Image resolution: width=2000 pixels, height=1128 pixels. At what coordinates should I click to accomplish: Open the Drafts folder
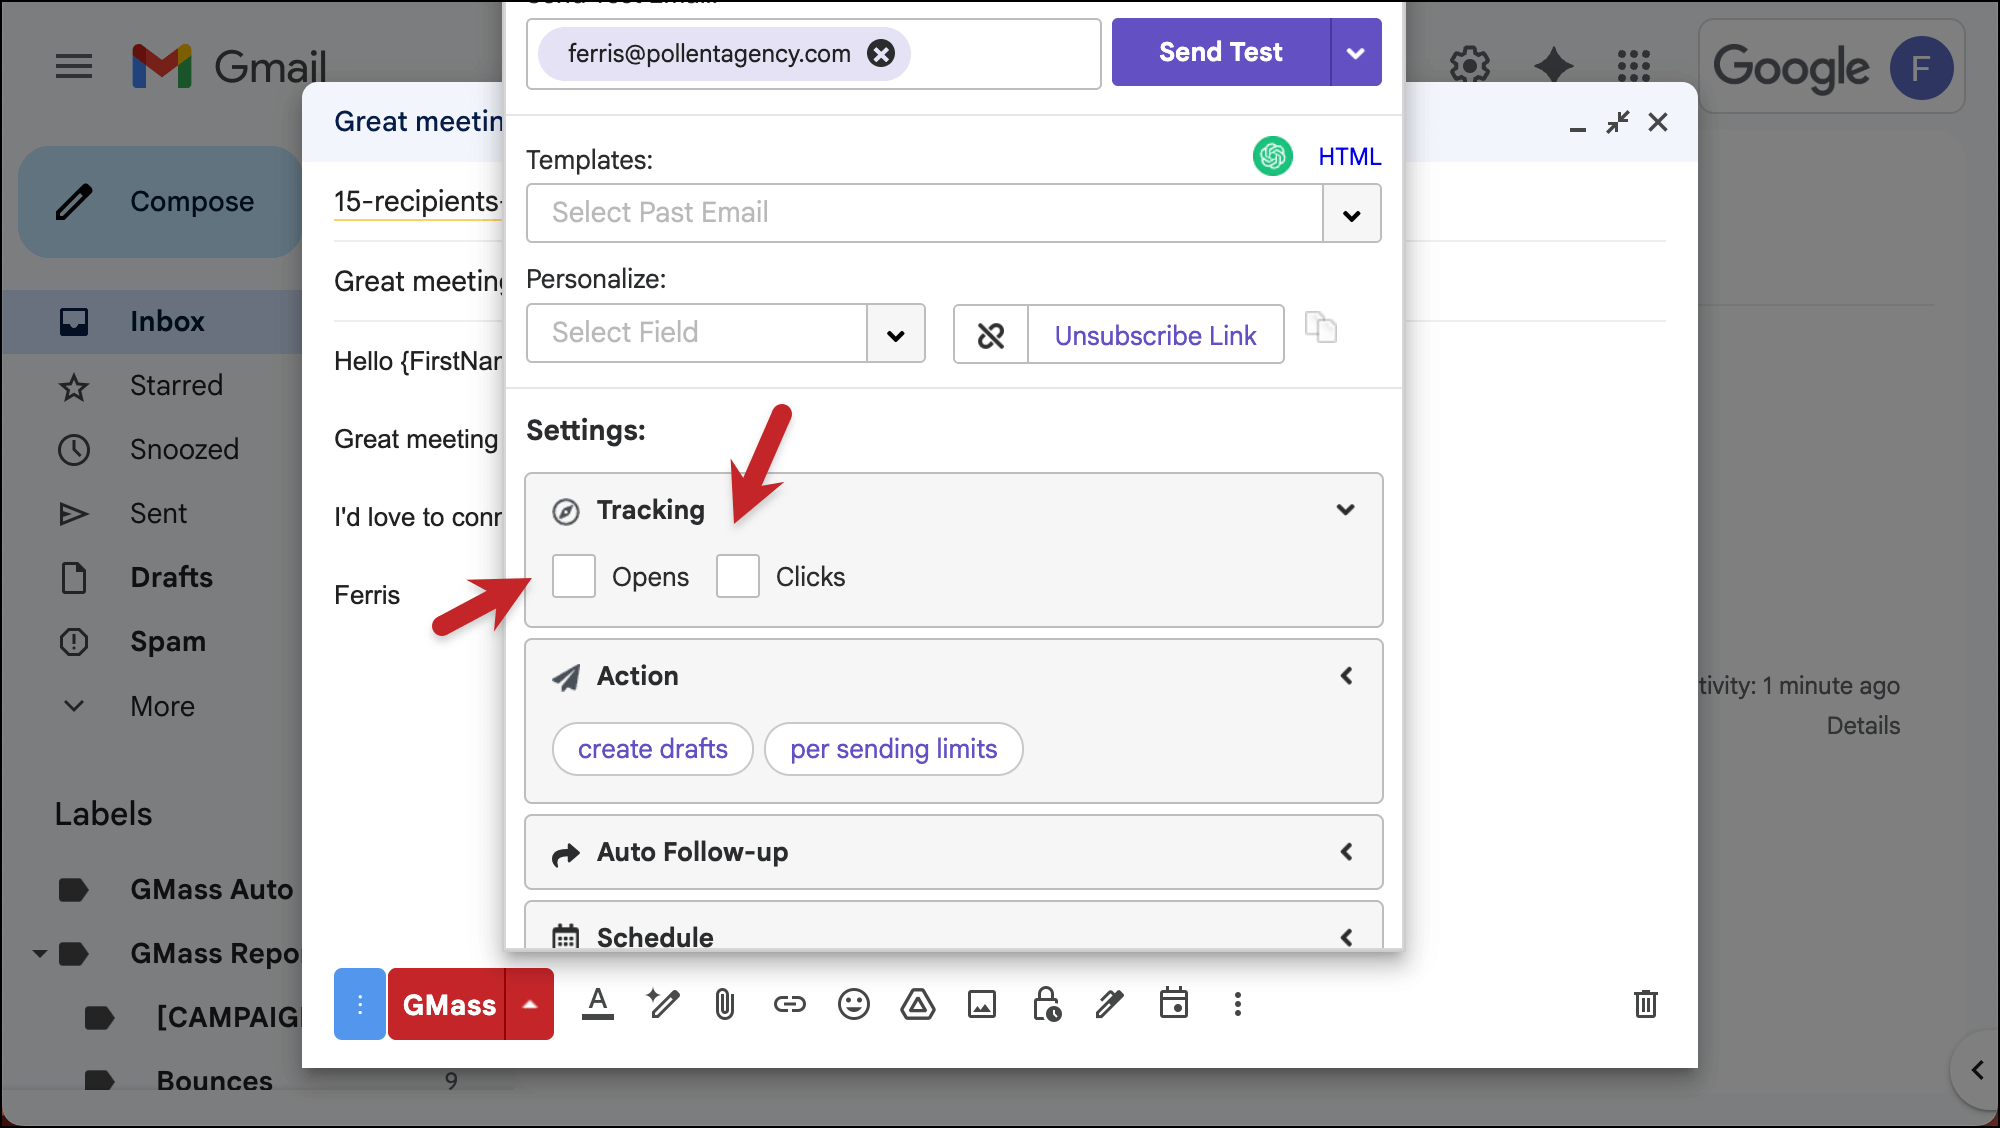(x=171, y=577)
